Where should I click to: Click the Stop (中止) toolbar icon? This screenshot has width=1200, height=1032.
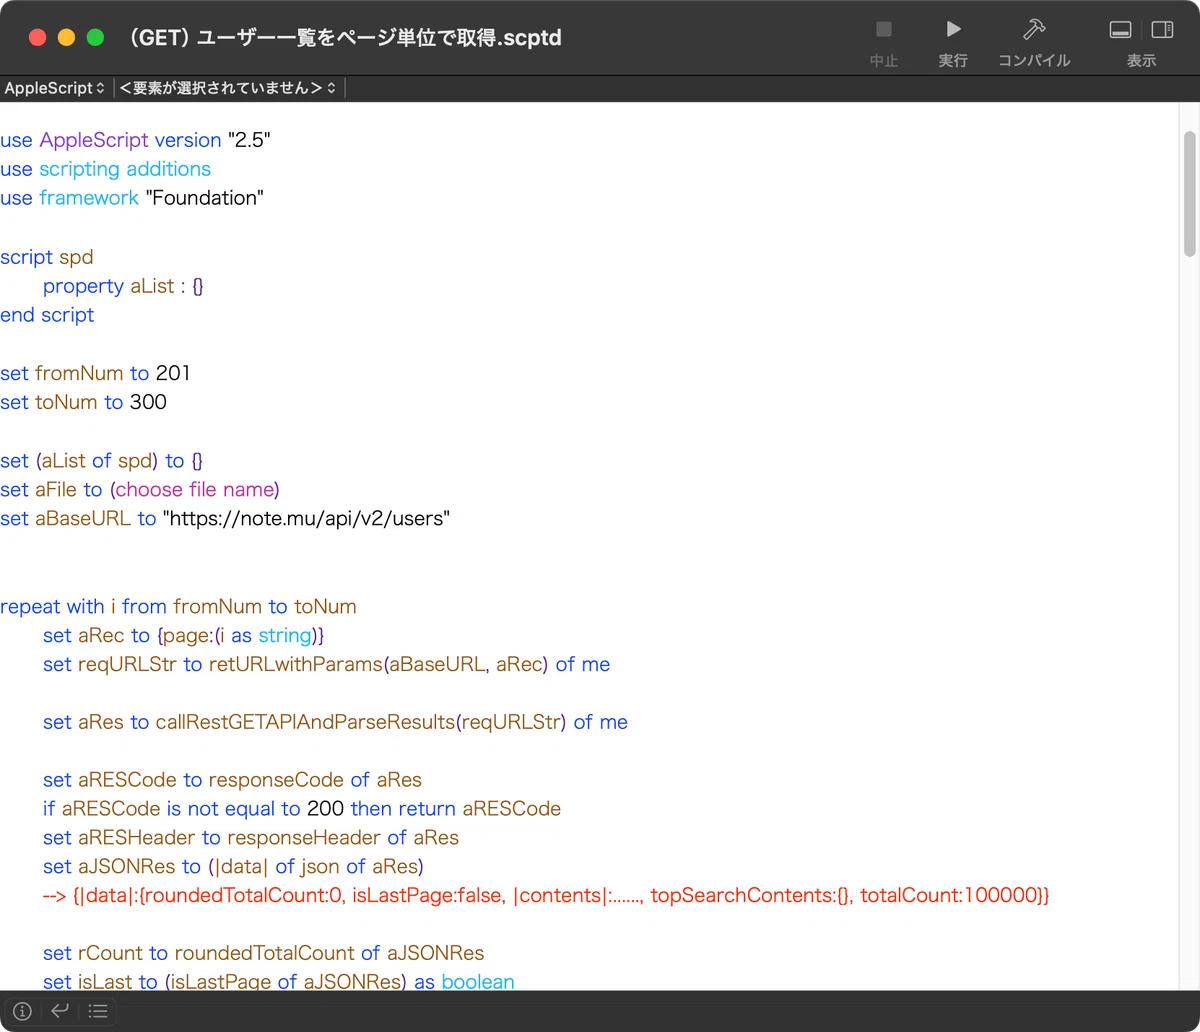click(x=883, y=30)
